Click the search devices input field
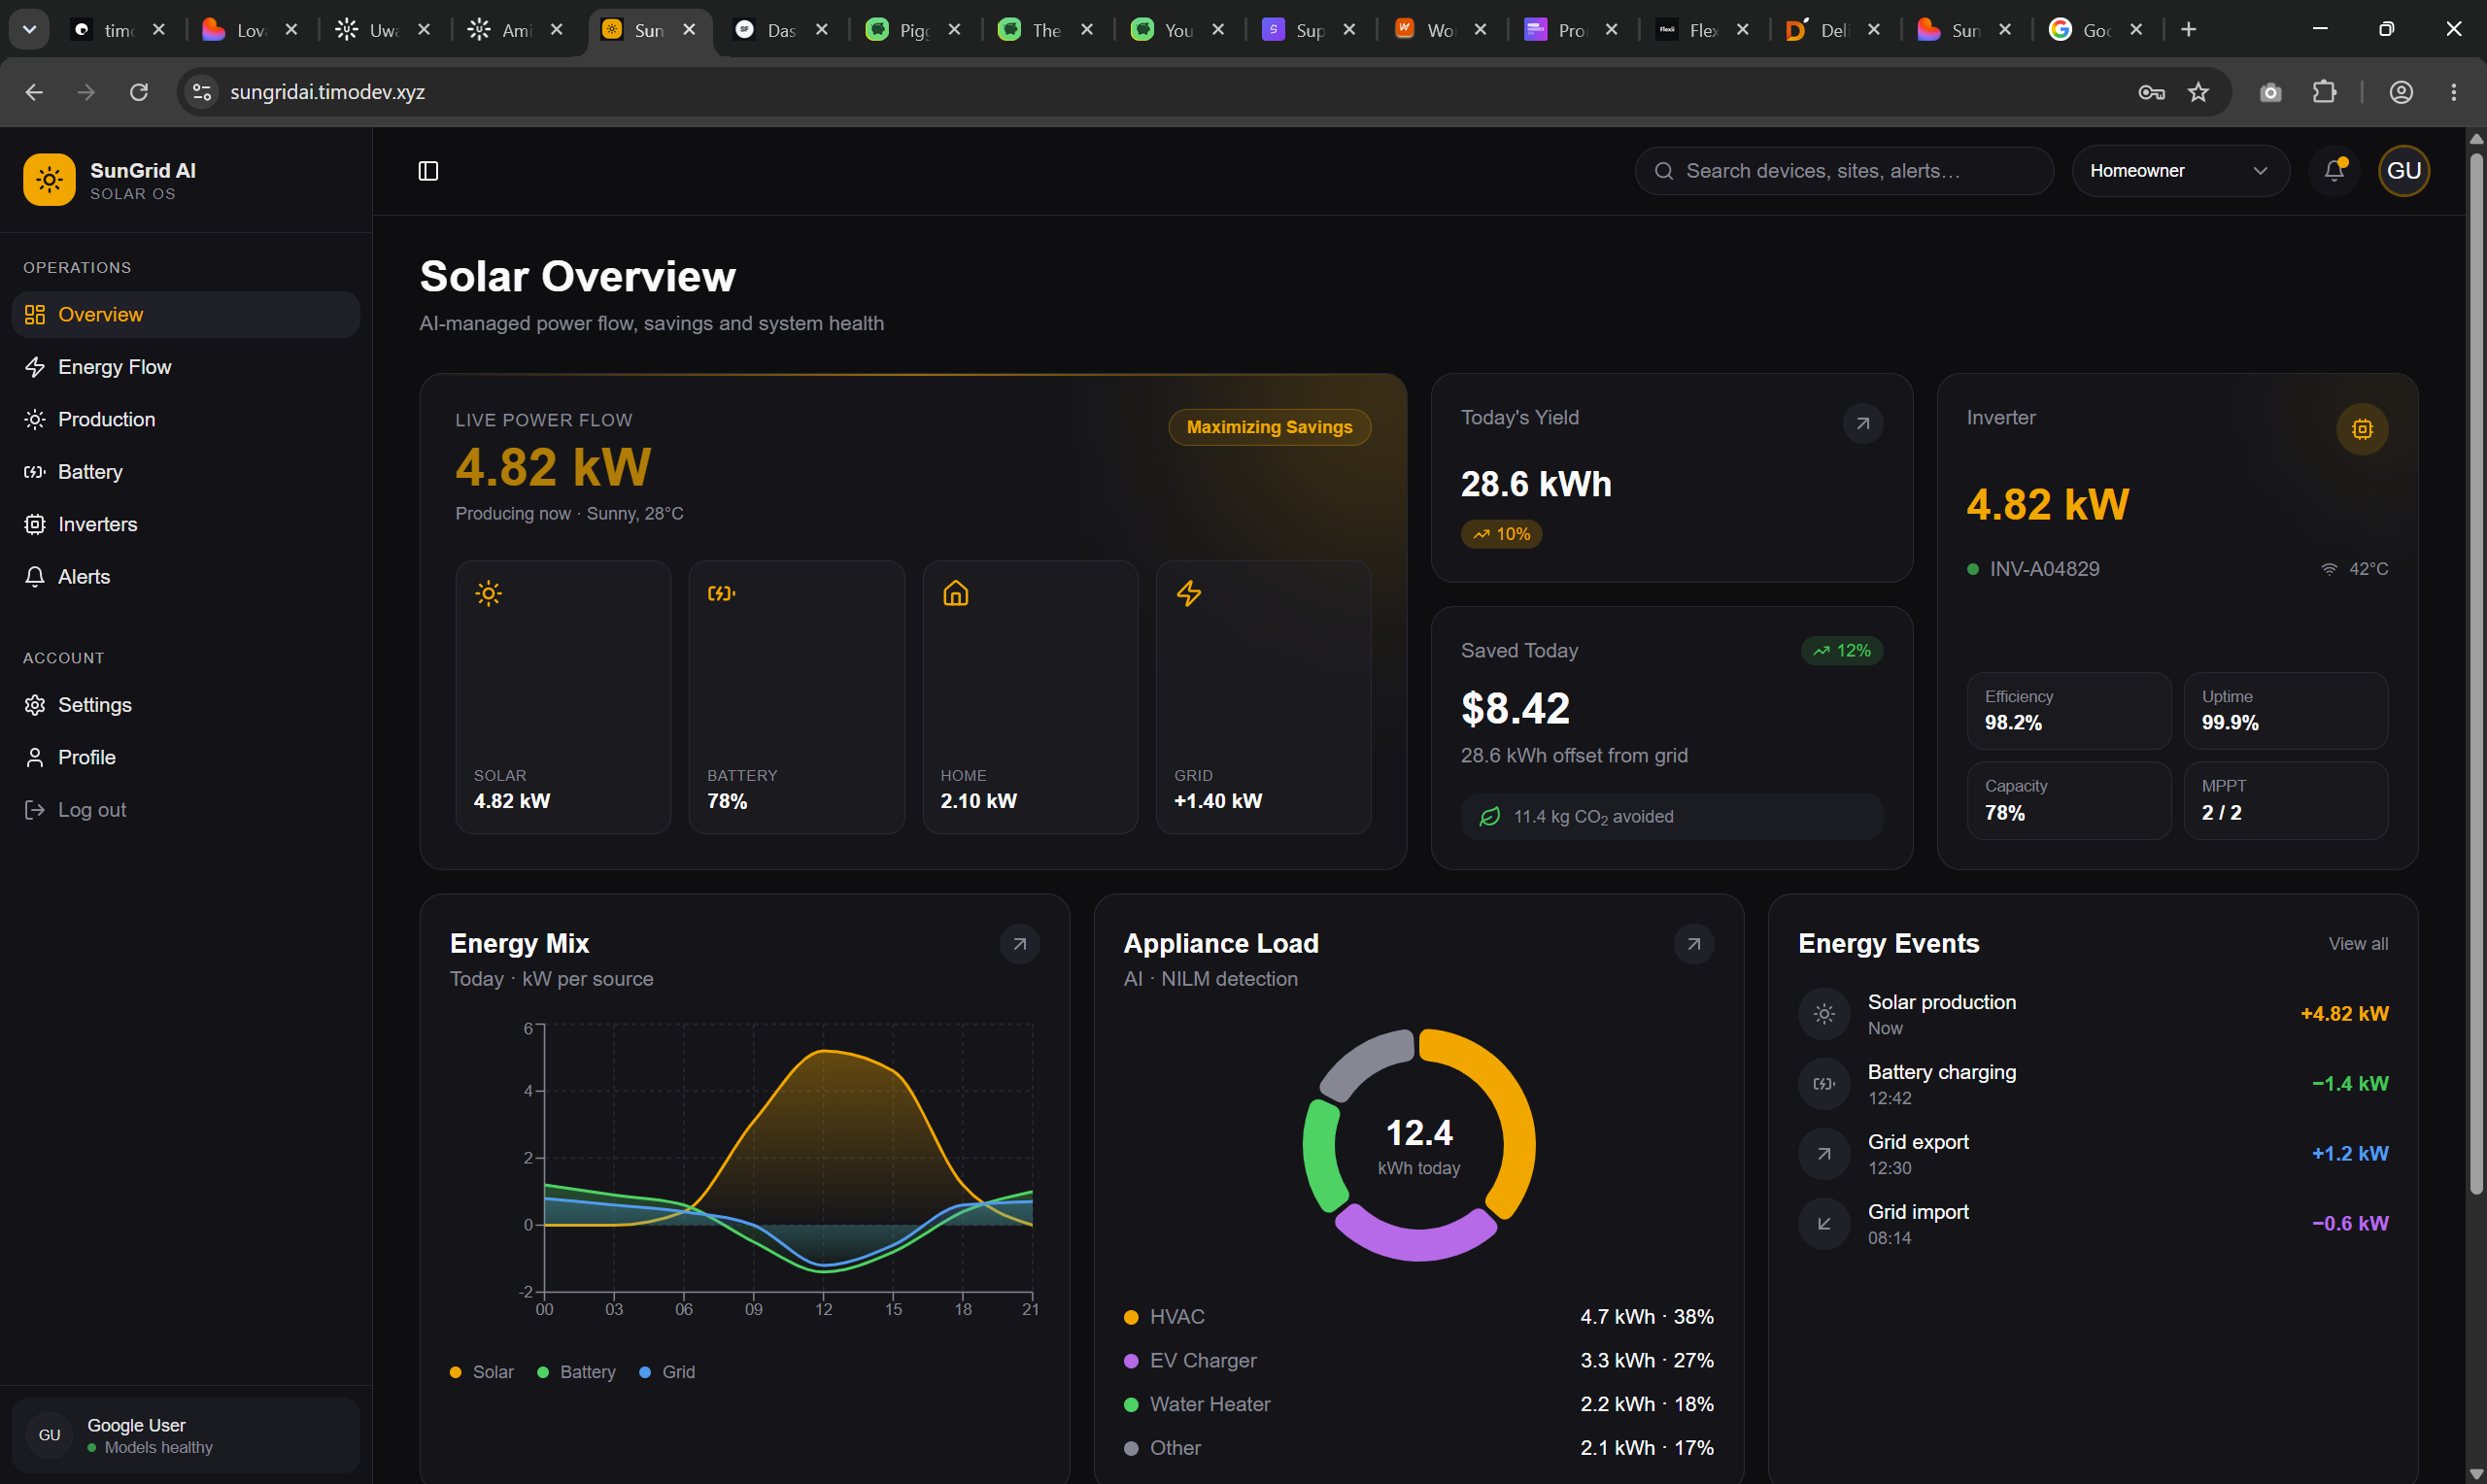This screenshot has width=2487, height=1484. click(1843, 171)
